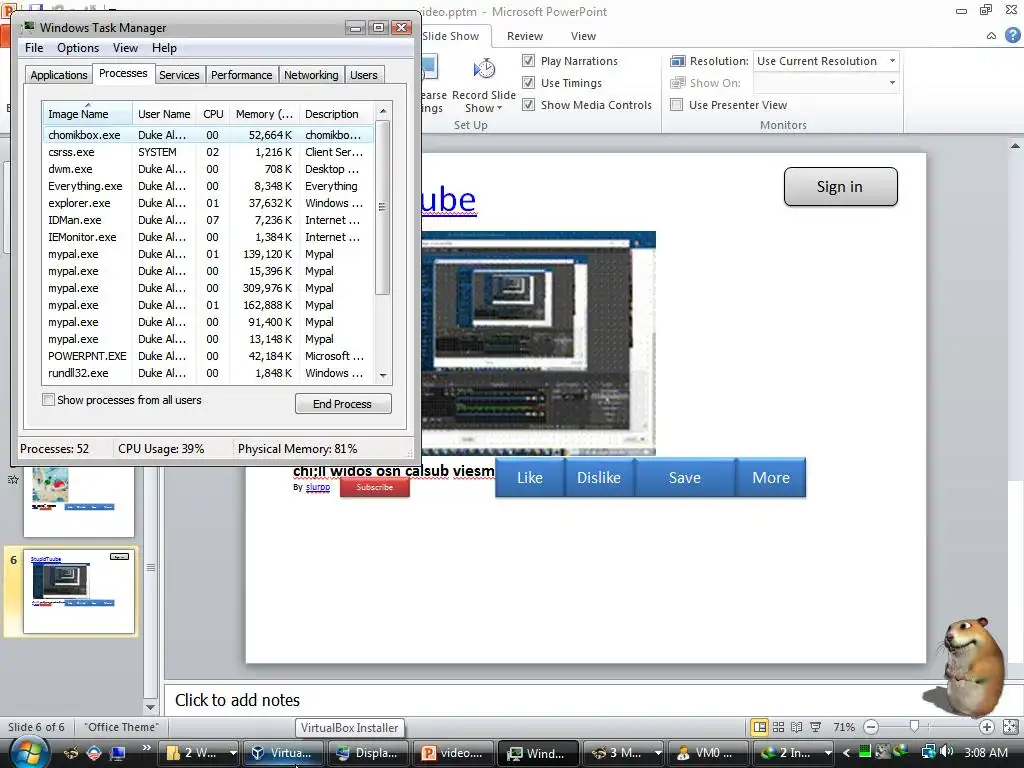The height and width of the screenshot is (768, 1024).
Task: Toggle Show Media Controls checkbox
Action: click(528, 104)
